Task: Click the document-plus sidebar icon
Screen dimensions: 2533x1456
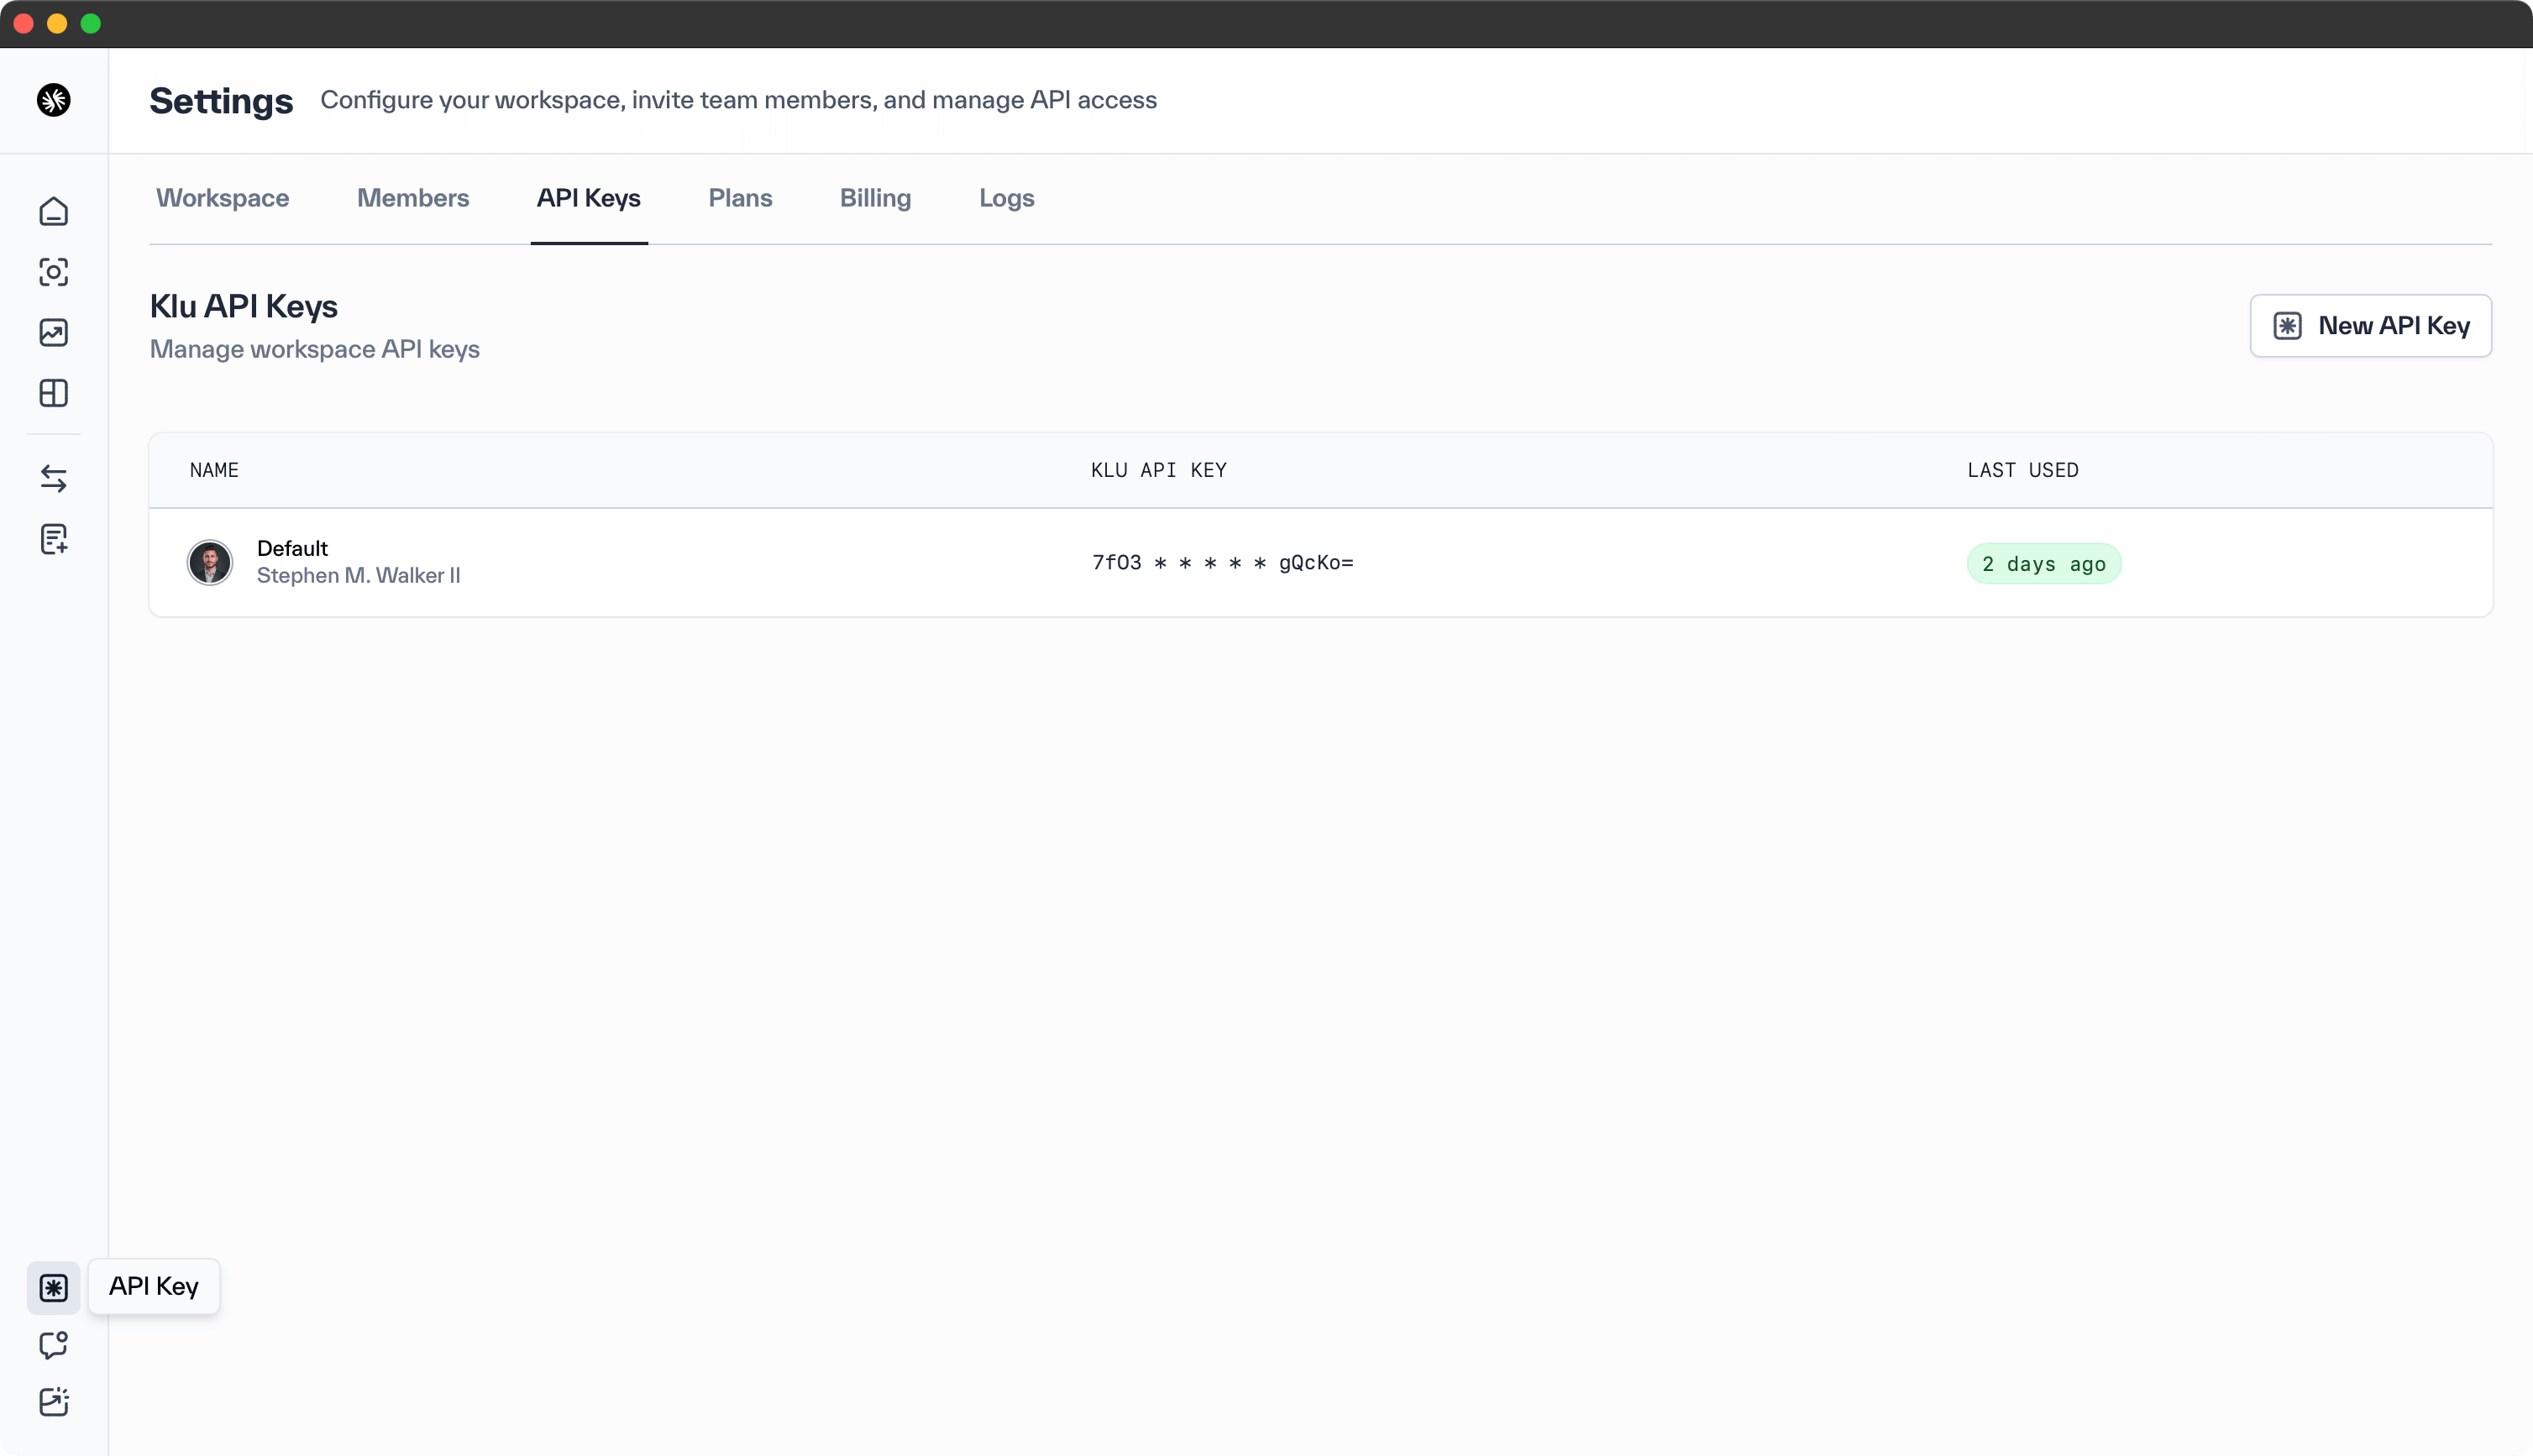Action: point(54,539)
